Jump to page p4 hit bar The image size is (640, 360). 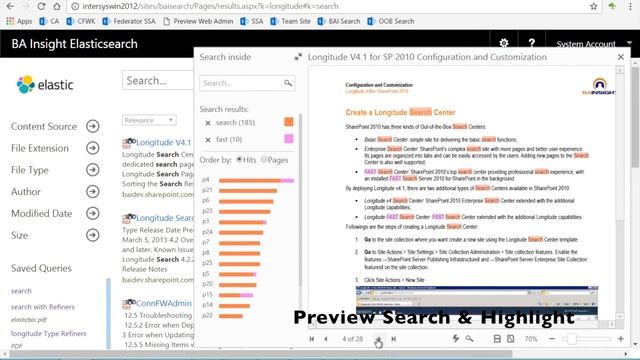click(256, 180)
